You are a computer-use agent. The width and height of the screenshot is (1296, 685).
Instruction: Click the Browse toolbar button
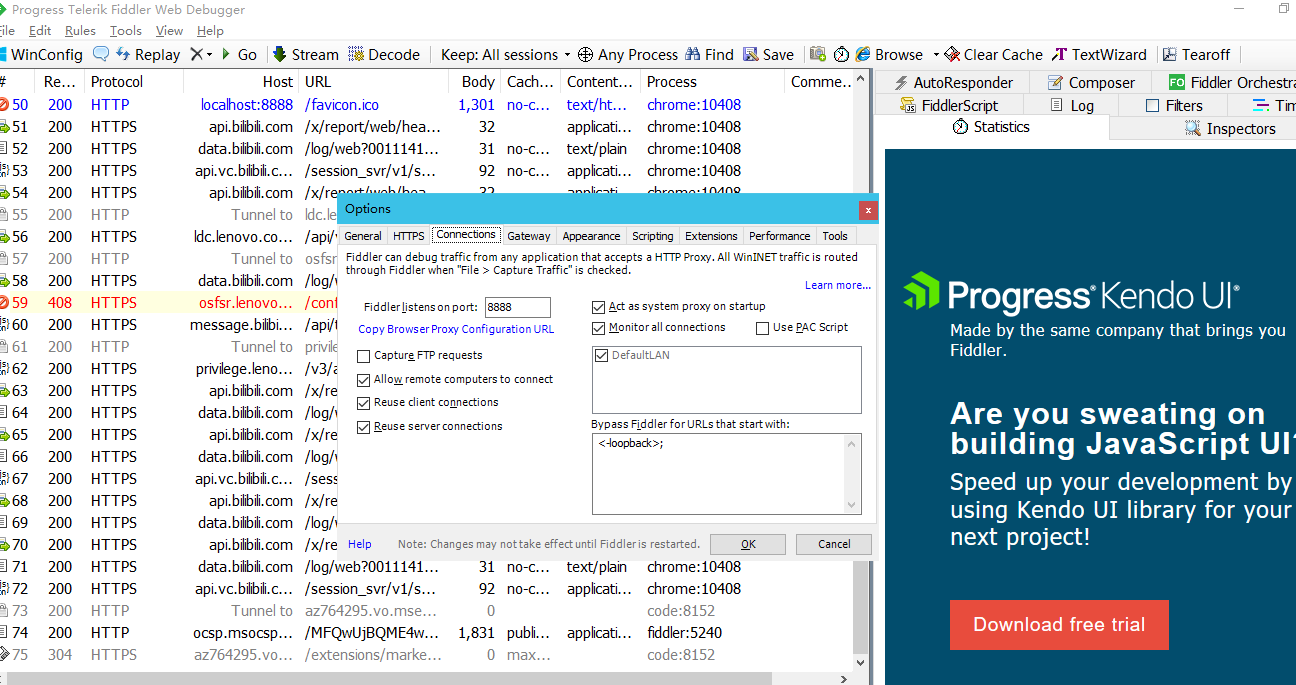(x=889, y=55)
